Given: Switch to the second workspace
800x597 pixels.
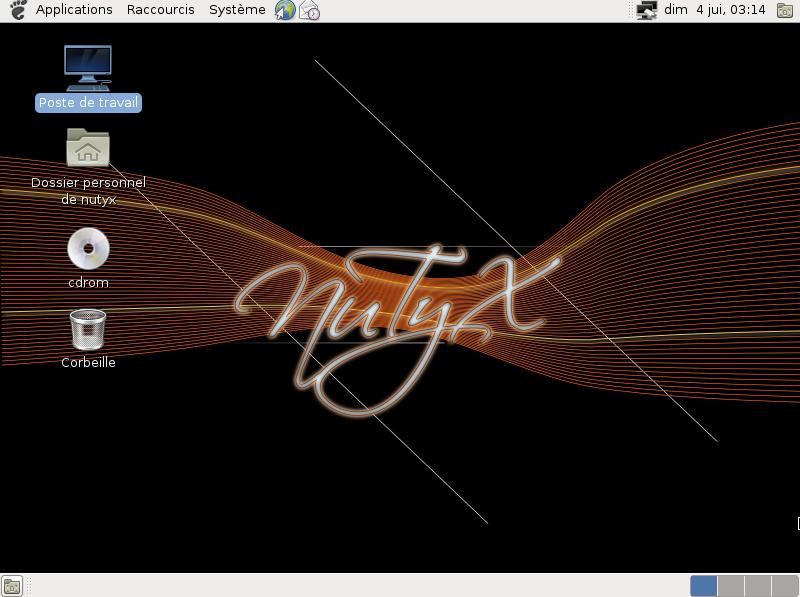Looking at the screenshot, I should point(731,586).
